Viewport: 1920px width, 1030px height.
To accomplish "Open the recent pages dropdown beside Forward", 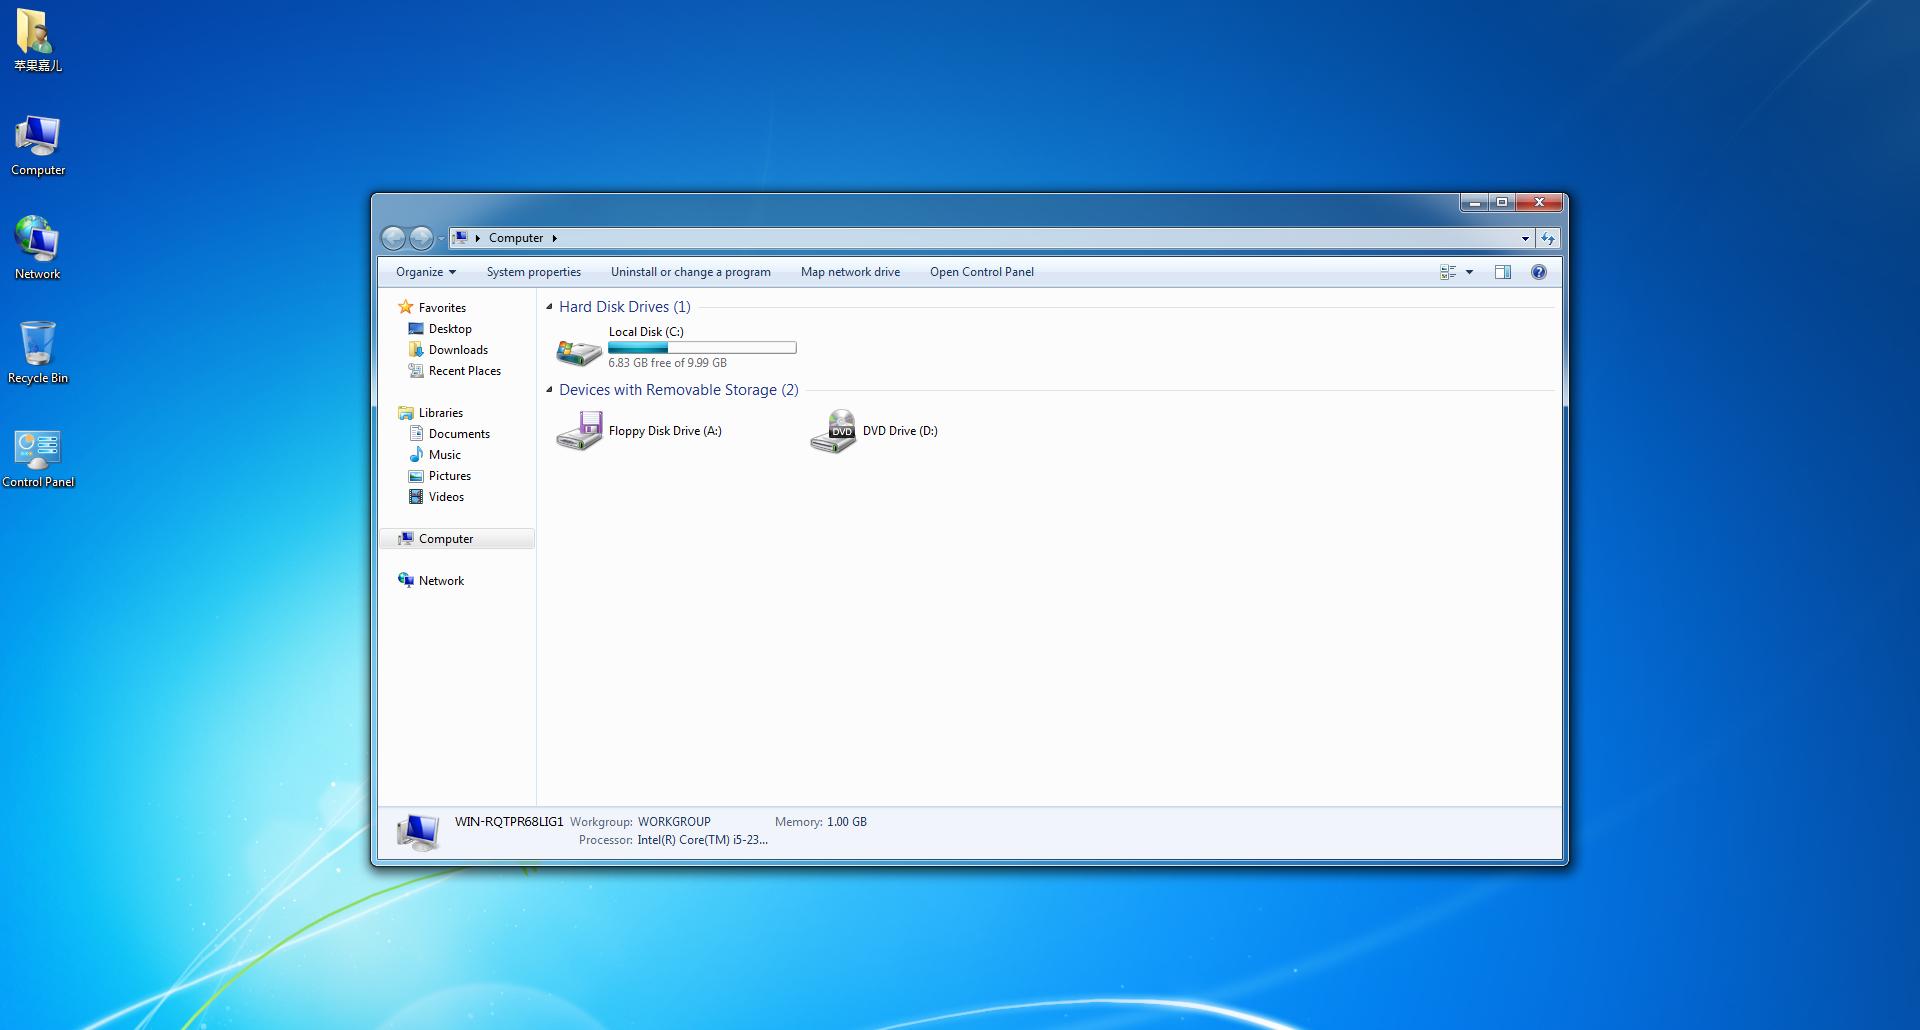I will [441, 239].
